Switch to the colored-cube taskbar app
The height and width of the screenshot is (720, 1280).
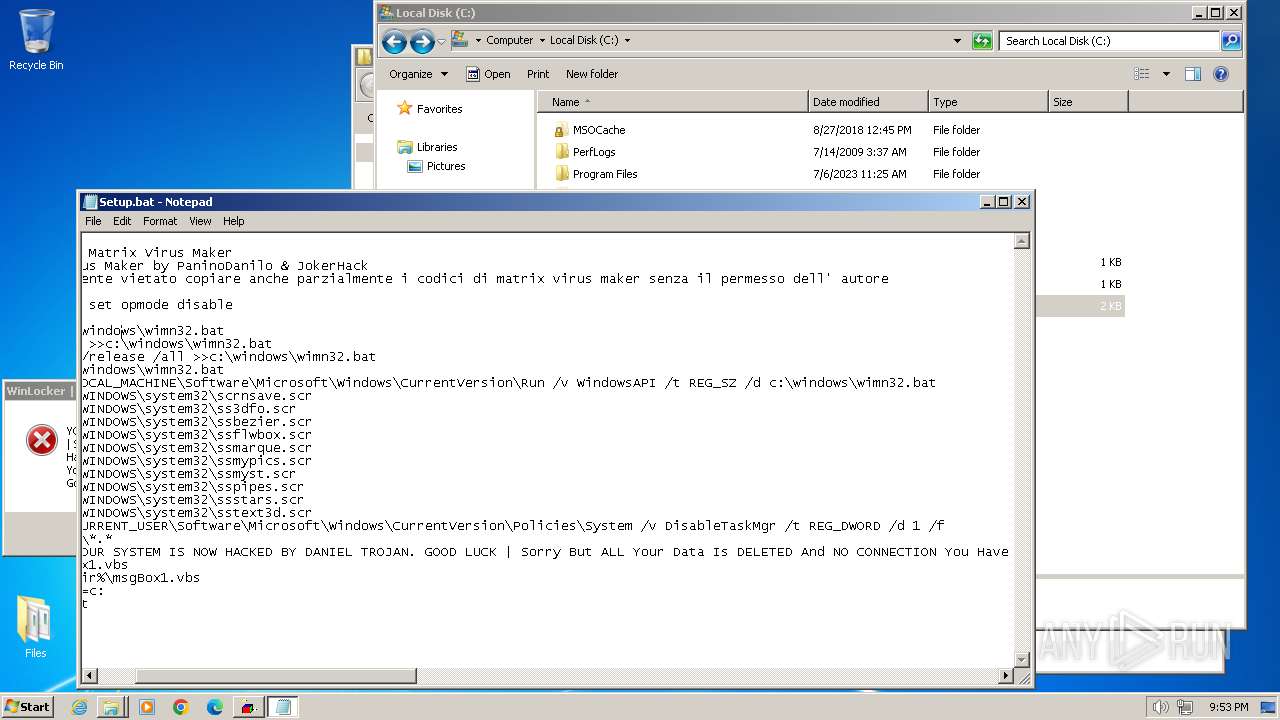(248, 707)
